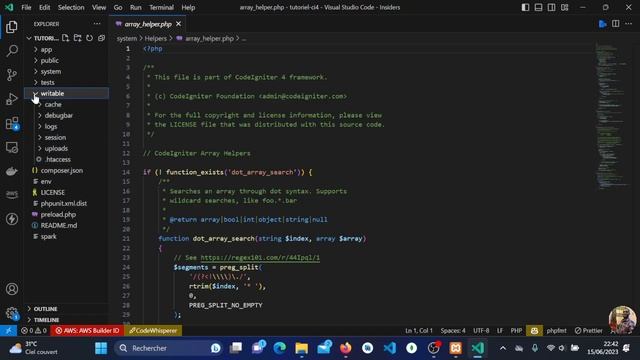Open the Explorer view in activity bar
Screen dimensions: 640x360
(12, 27)
